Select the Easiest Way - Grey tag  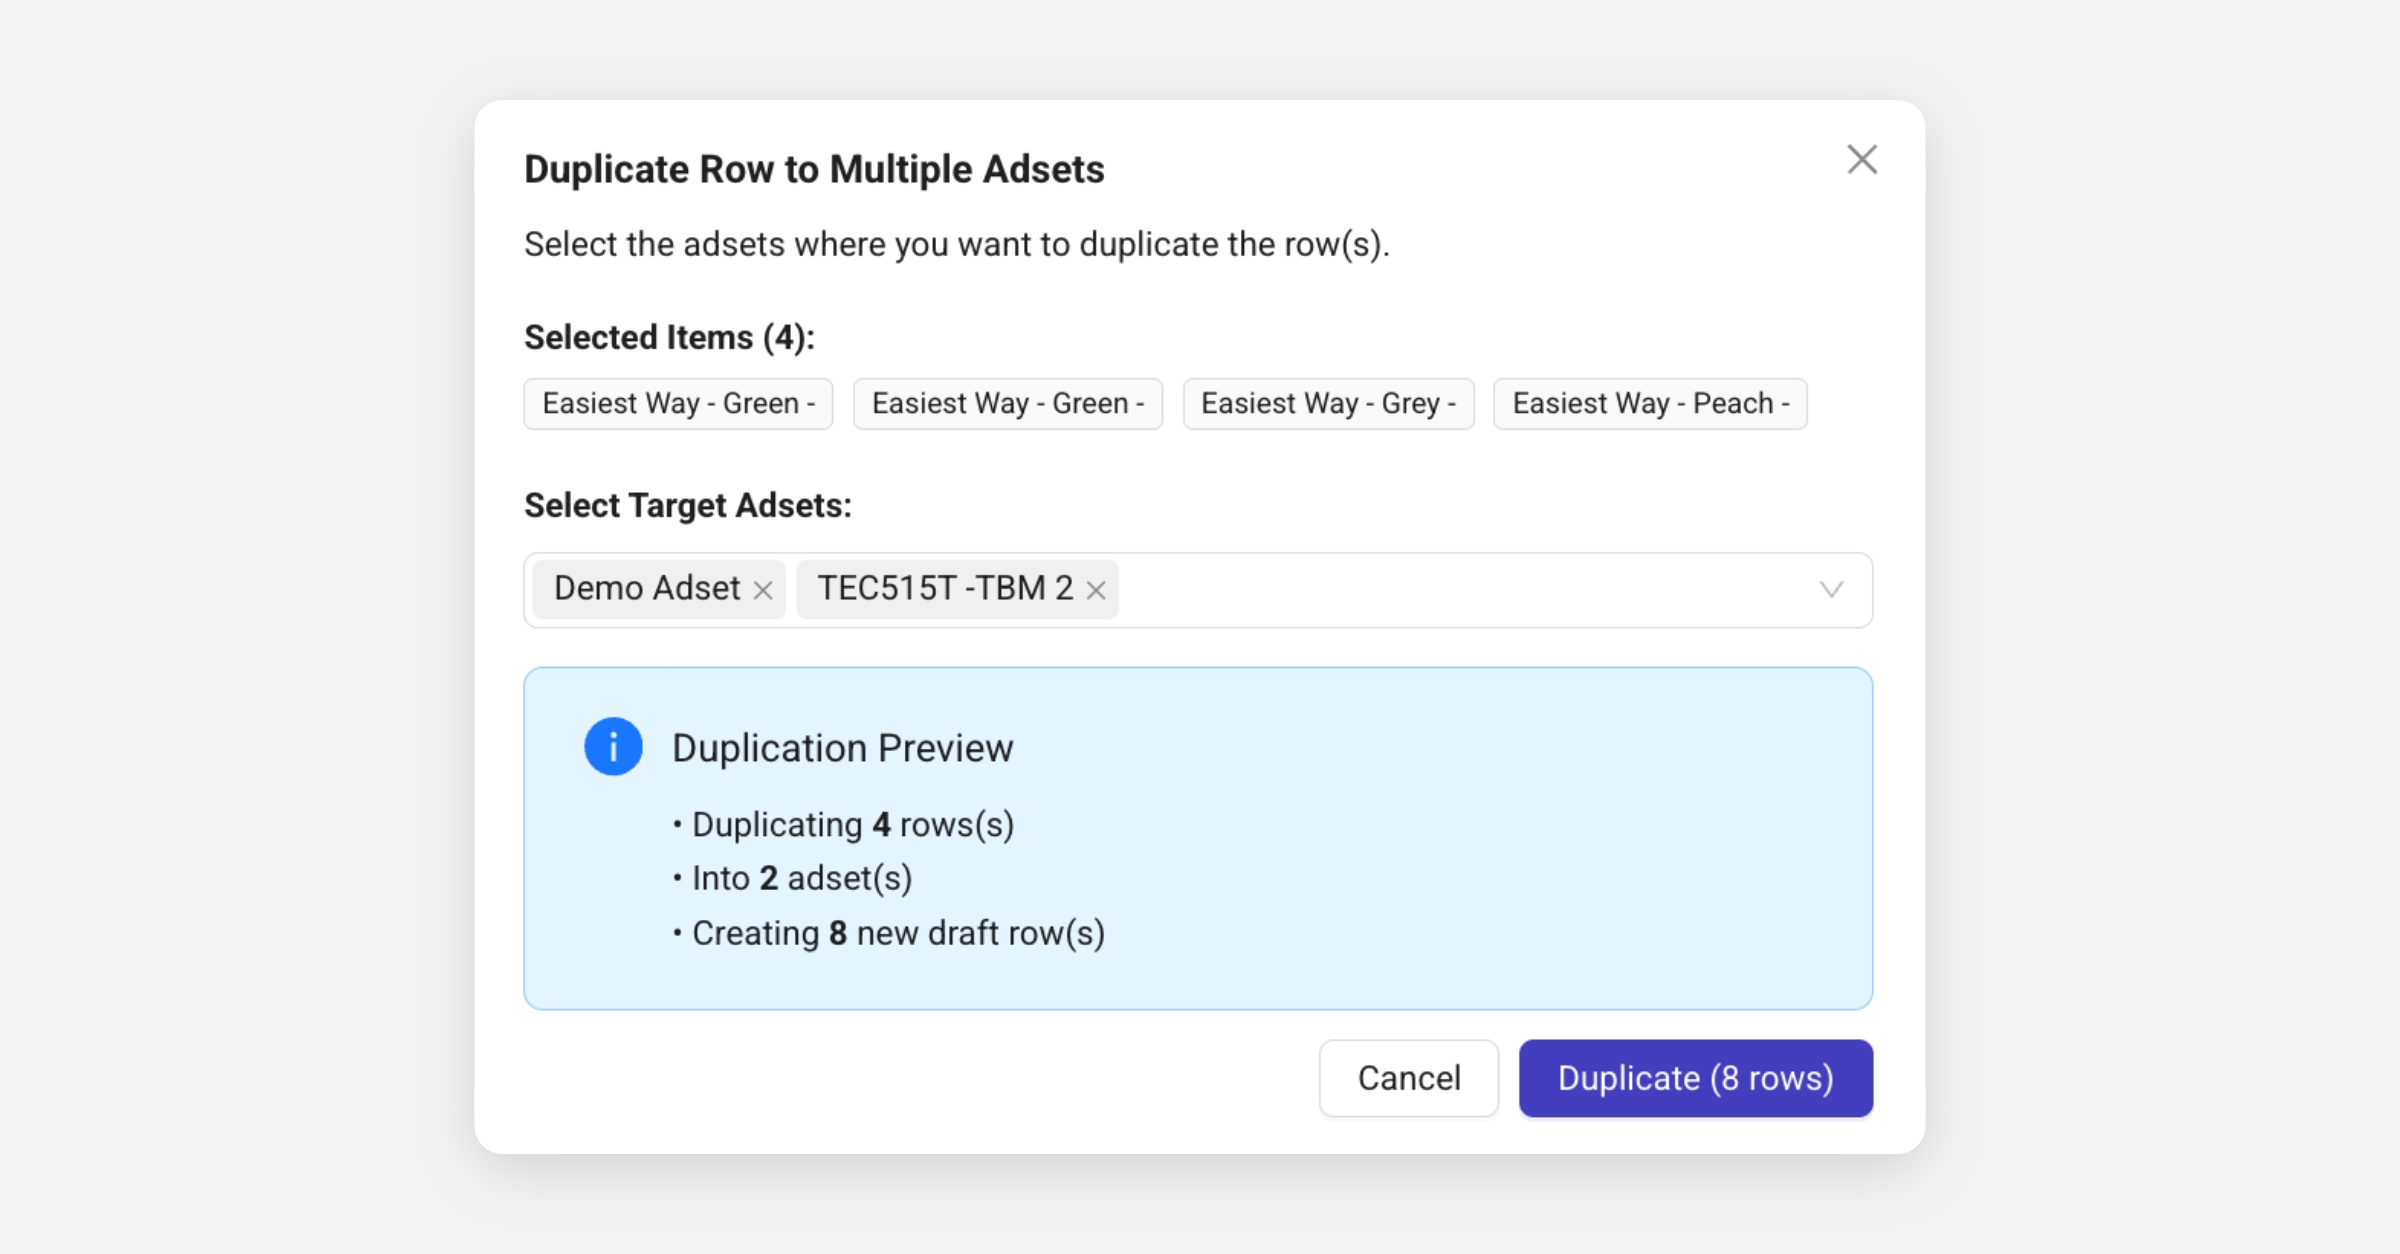coord(1327,404)
